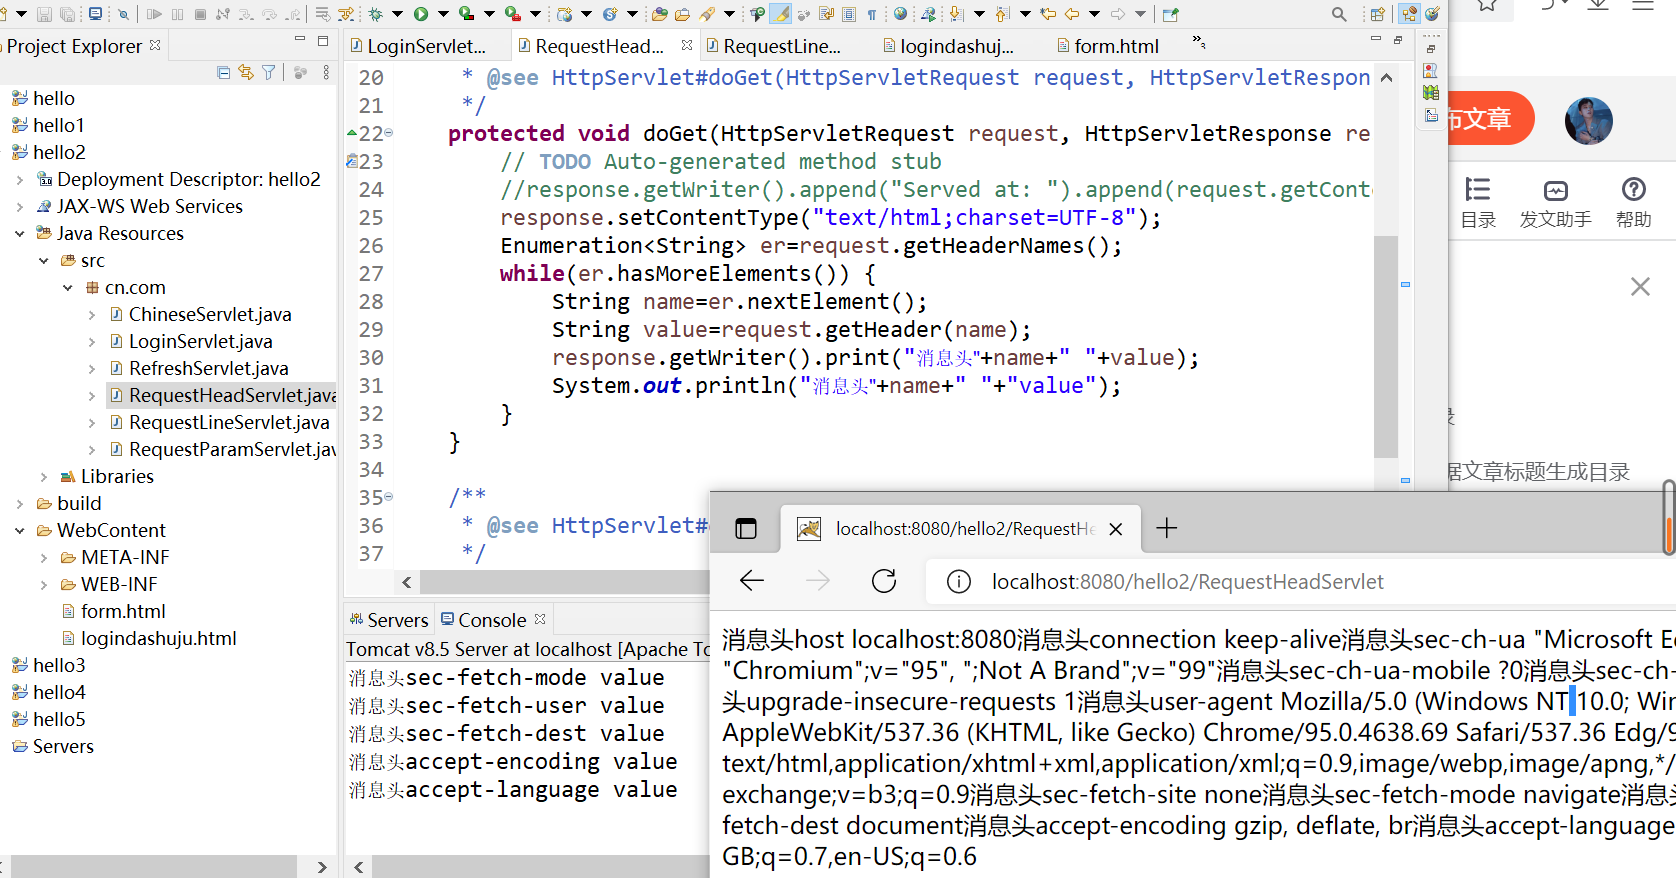
Task: Open the web browser globe icon
Action: (x=900, y=14)
